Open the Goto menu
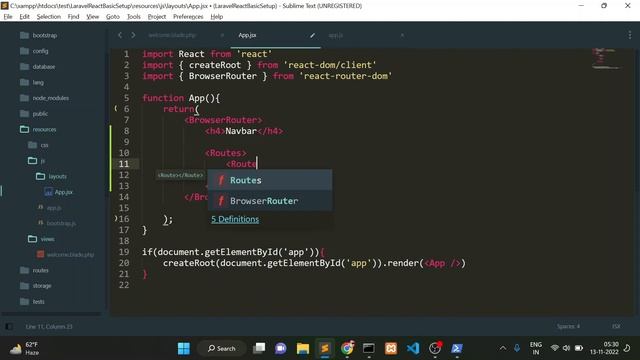Screen dimensions: 640x360 (x=113, y=17)
